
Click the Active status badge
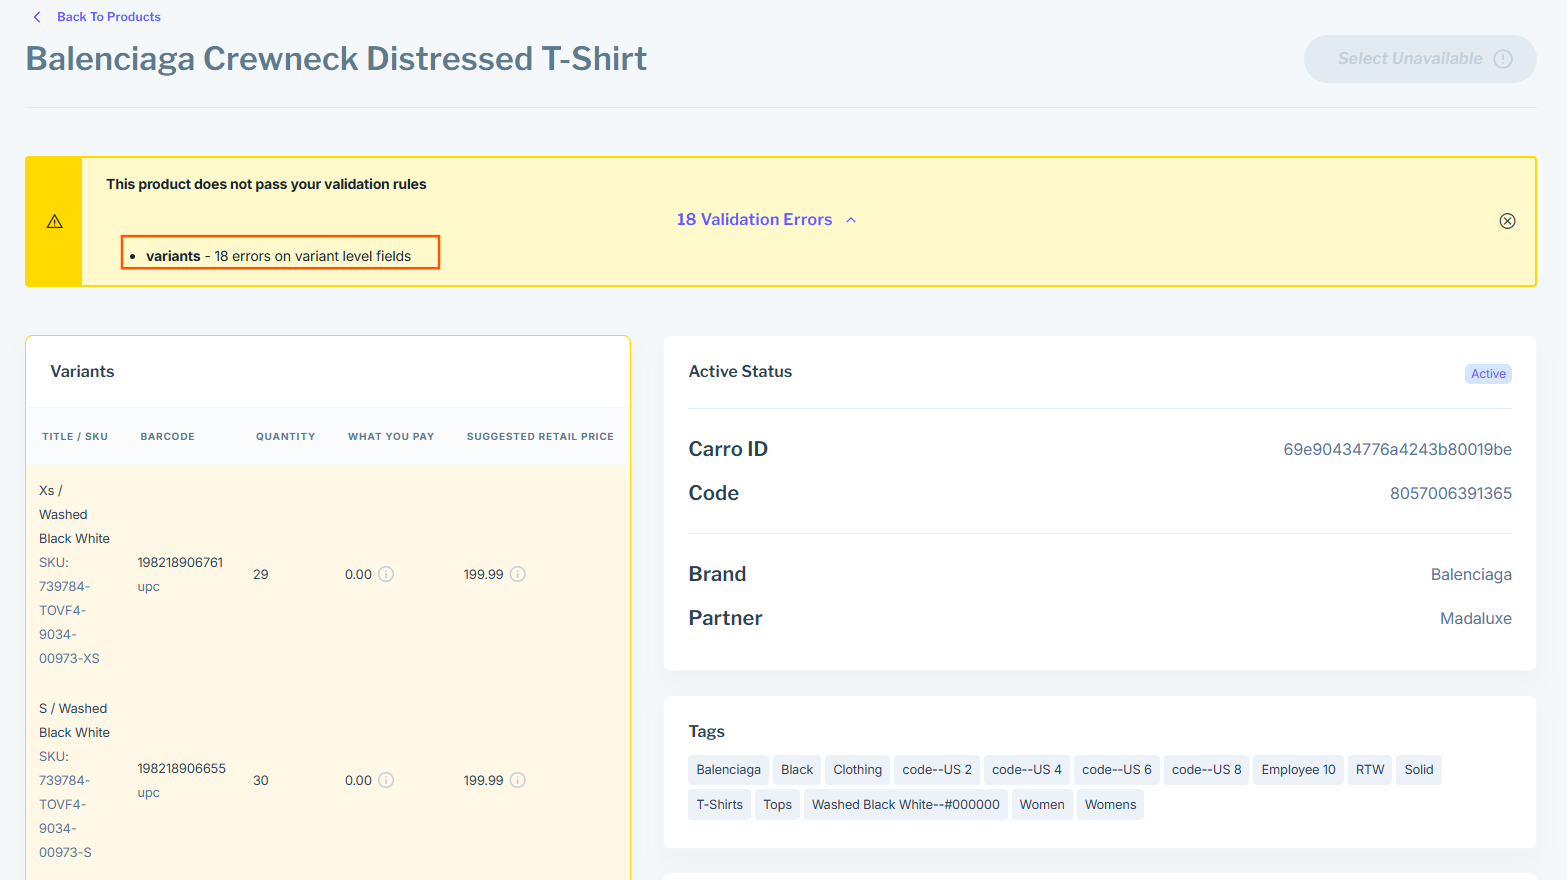(1488, 374)
